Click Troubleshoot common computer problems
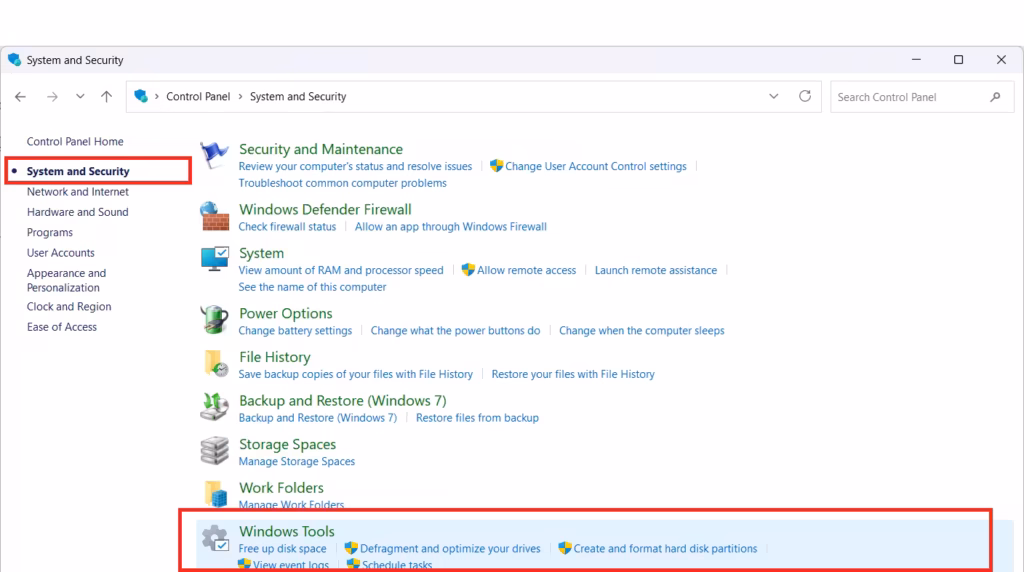This screenshot has height=572, width=1024. [342, 183]
